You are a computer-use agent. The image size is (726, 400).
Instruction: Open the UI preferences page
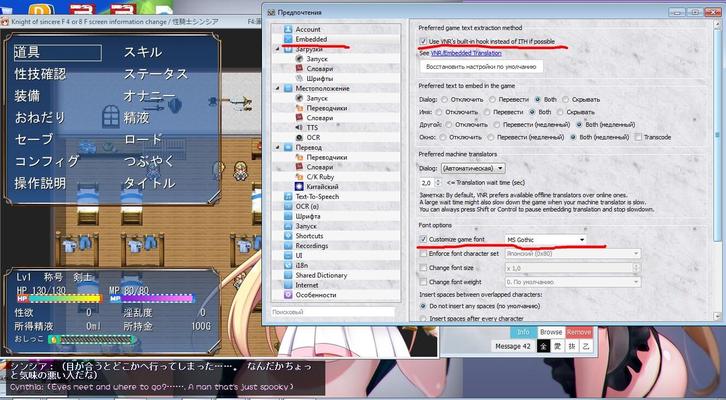[299, 256]
